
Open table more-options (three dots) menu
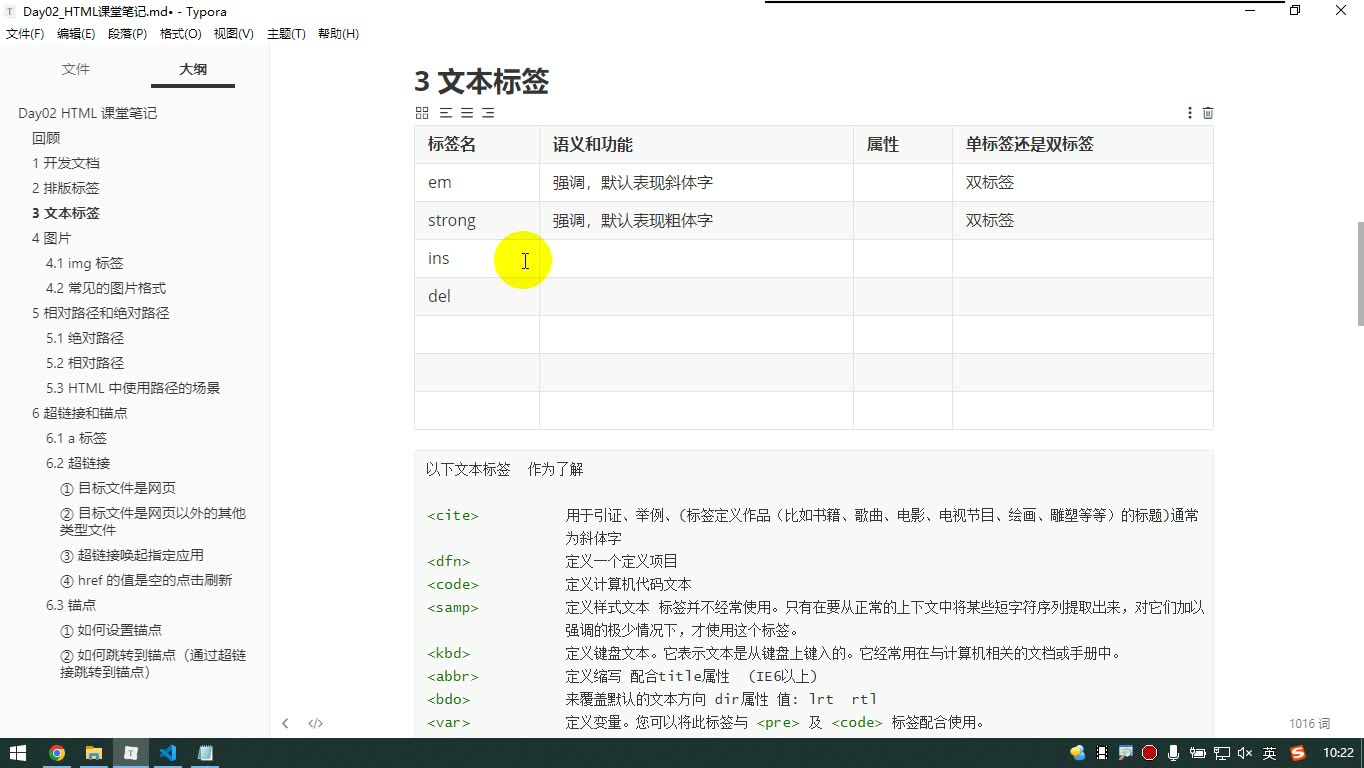(1189, 113)
